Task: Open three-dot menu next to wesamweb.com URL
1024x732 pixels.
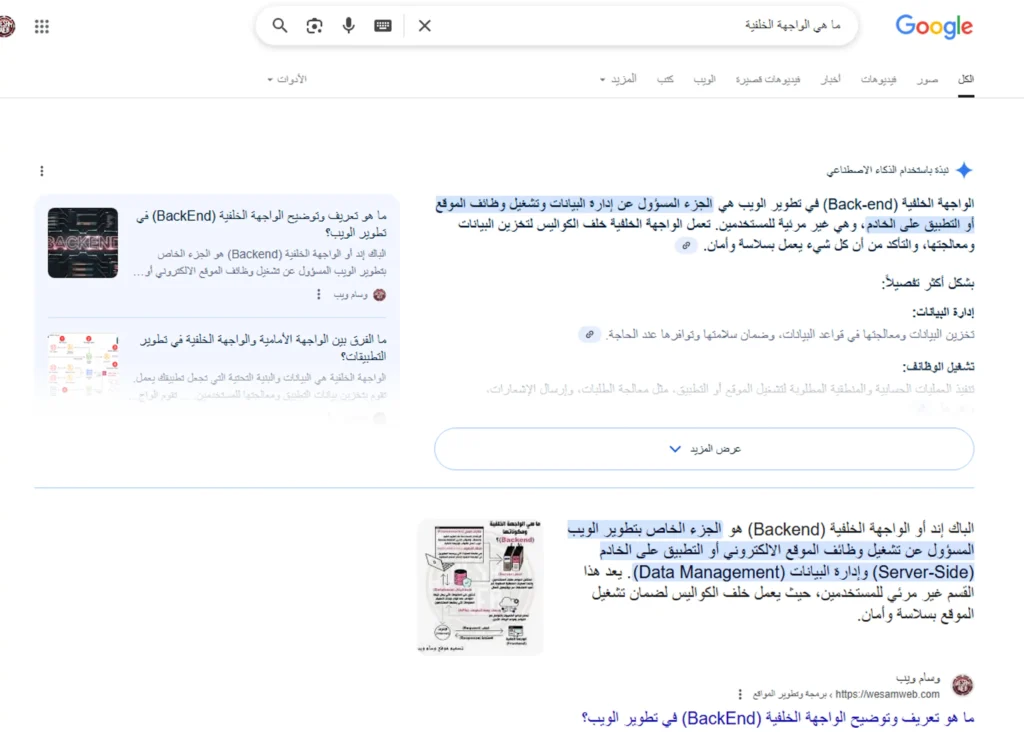Action: point(740,694)
